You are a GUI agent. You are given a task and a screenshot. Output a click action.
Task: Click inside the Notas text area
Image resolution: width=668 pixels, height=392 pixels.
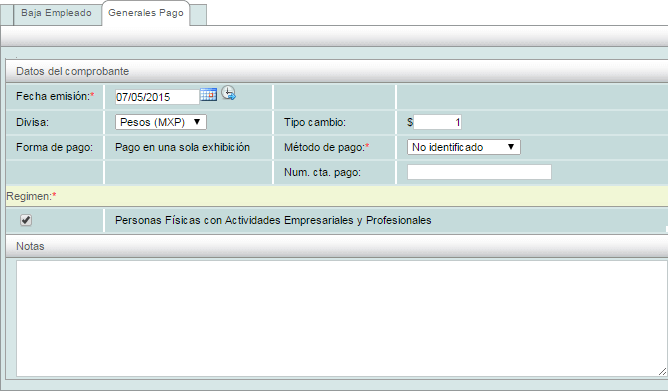pos(342,318)
